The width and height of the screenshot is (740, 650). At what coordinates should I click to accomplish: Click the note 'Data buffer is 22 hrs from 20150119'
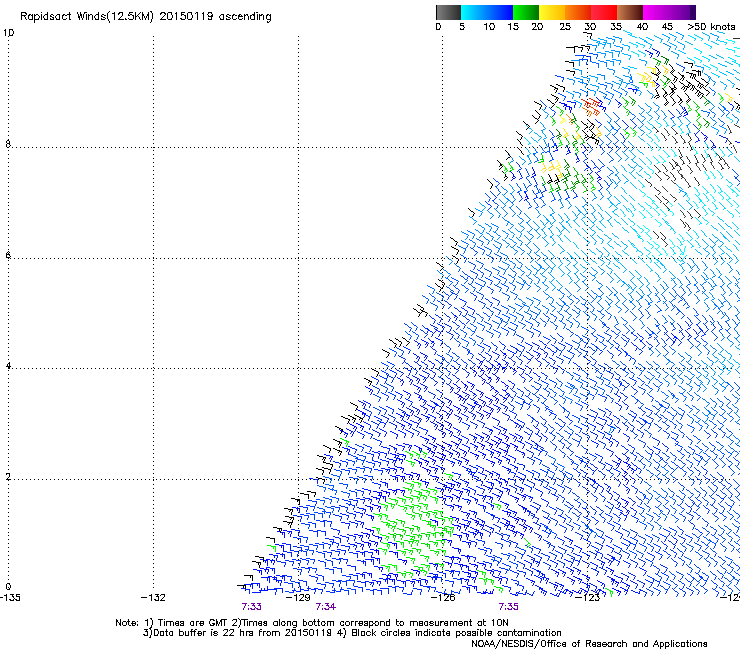(241, 633)
